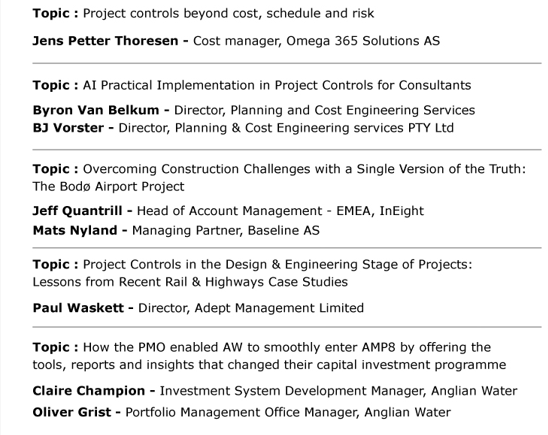Click the Design & Engineering Stage topic title
This screenshot has height=435, width=548.
click(277, 264)
